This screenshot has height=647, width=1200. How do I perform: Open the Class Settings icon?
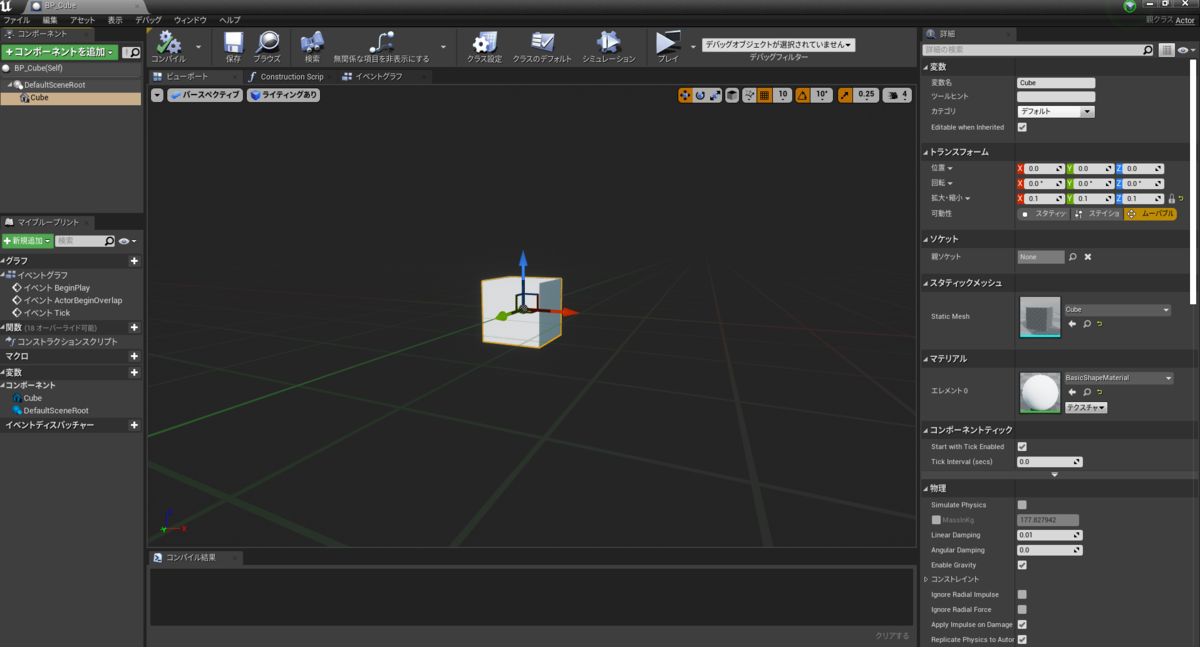(484, 44)
